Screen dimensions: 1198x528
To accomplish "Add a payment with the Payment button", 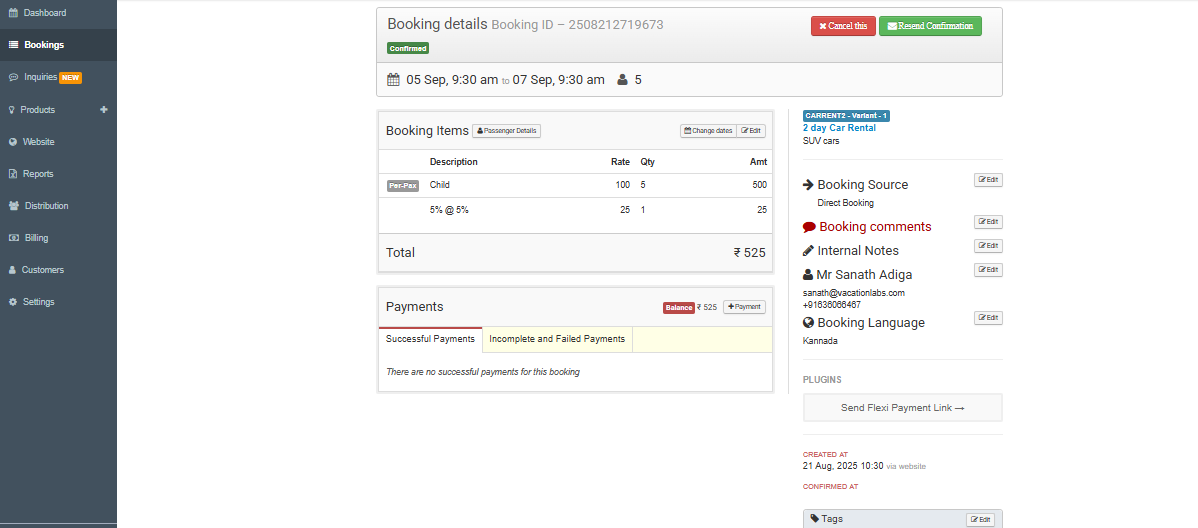I will click(x=744, y=307).
